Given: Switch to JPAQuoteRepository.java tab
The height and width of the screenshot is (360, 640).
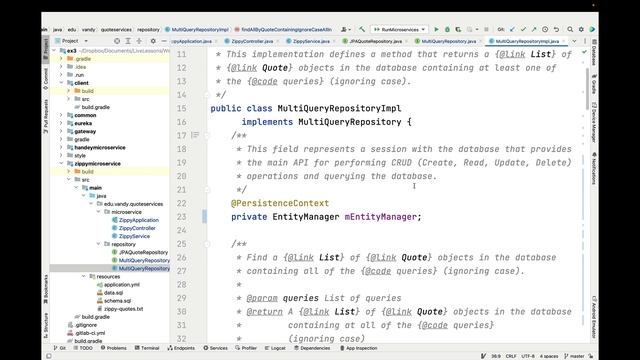Looking at the screenshot, I should [x=375, y=41].
